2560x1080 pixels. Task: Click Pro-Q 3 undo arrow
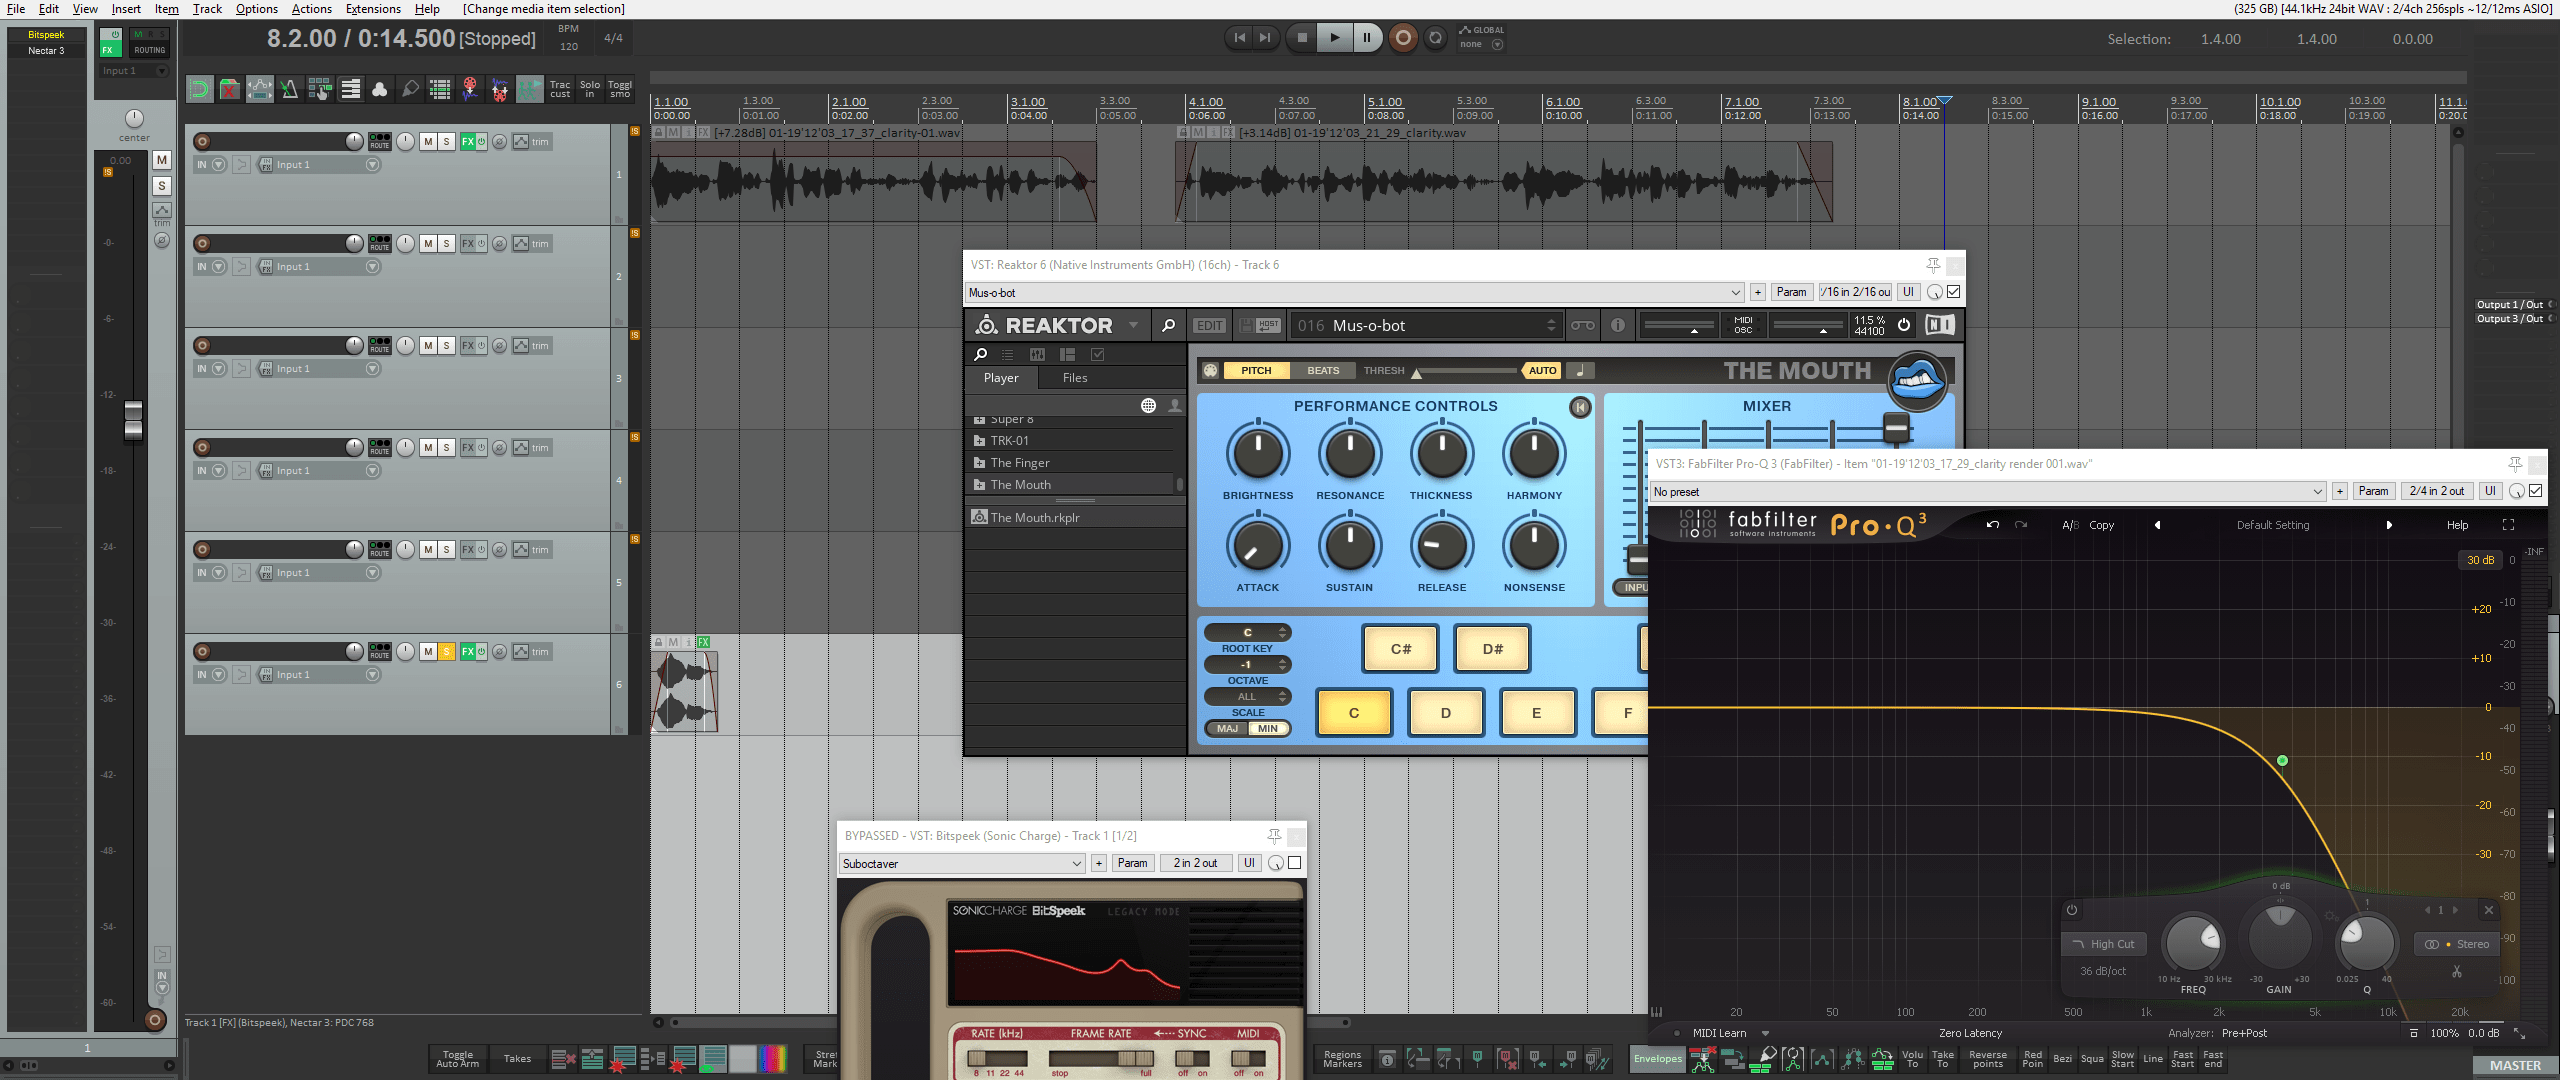(1992, 525)
